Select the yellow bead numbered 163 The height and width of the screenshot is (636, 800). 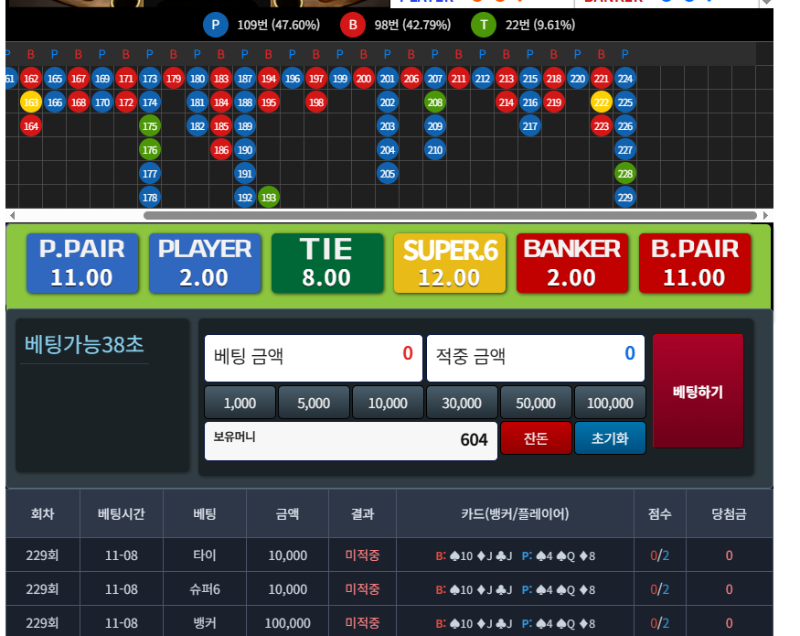coord(31,102)
